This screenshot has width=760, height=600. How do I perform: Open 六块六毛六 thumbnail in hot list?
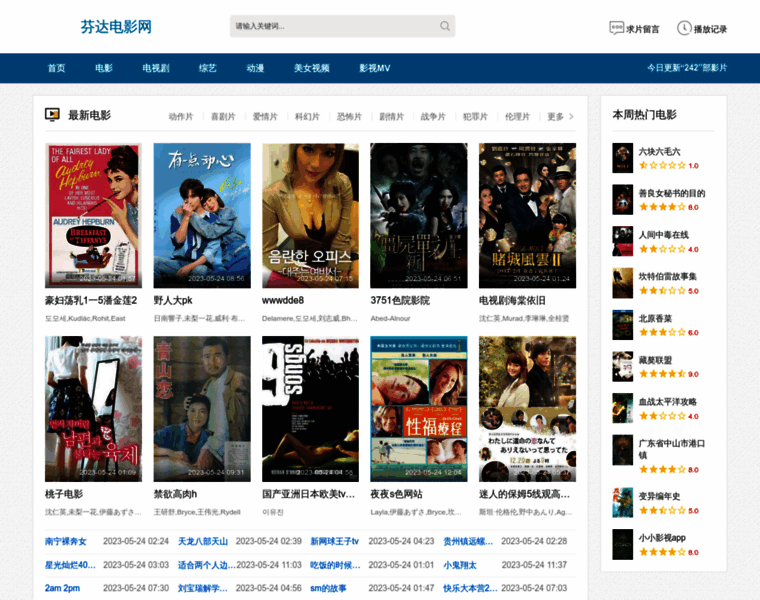(x=622, y=158)
